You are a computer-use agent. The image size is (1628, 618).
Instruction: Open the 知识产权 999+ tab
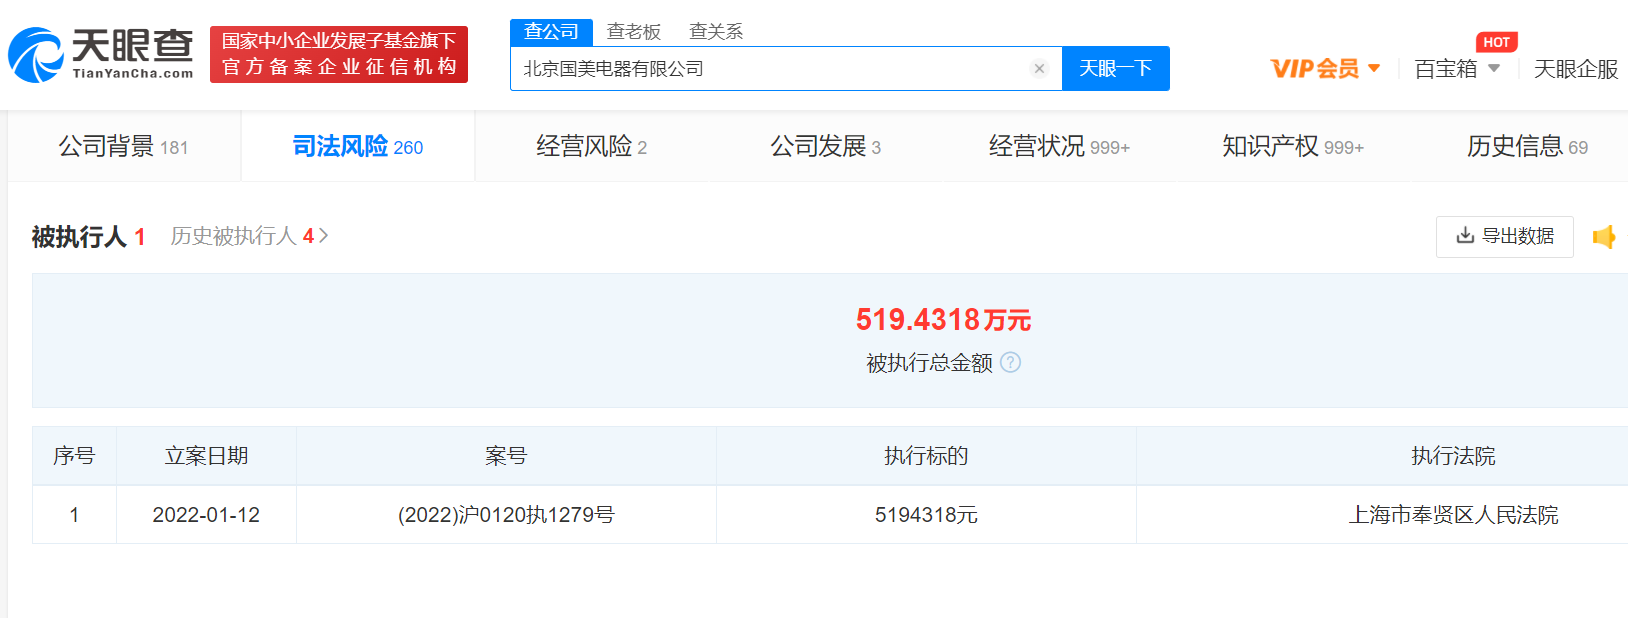point(1294,146)
